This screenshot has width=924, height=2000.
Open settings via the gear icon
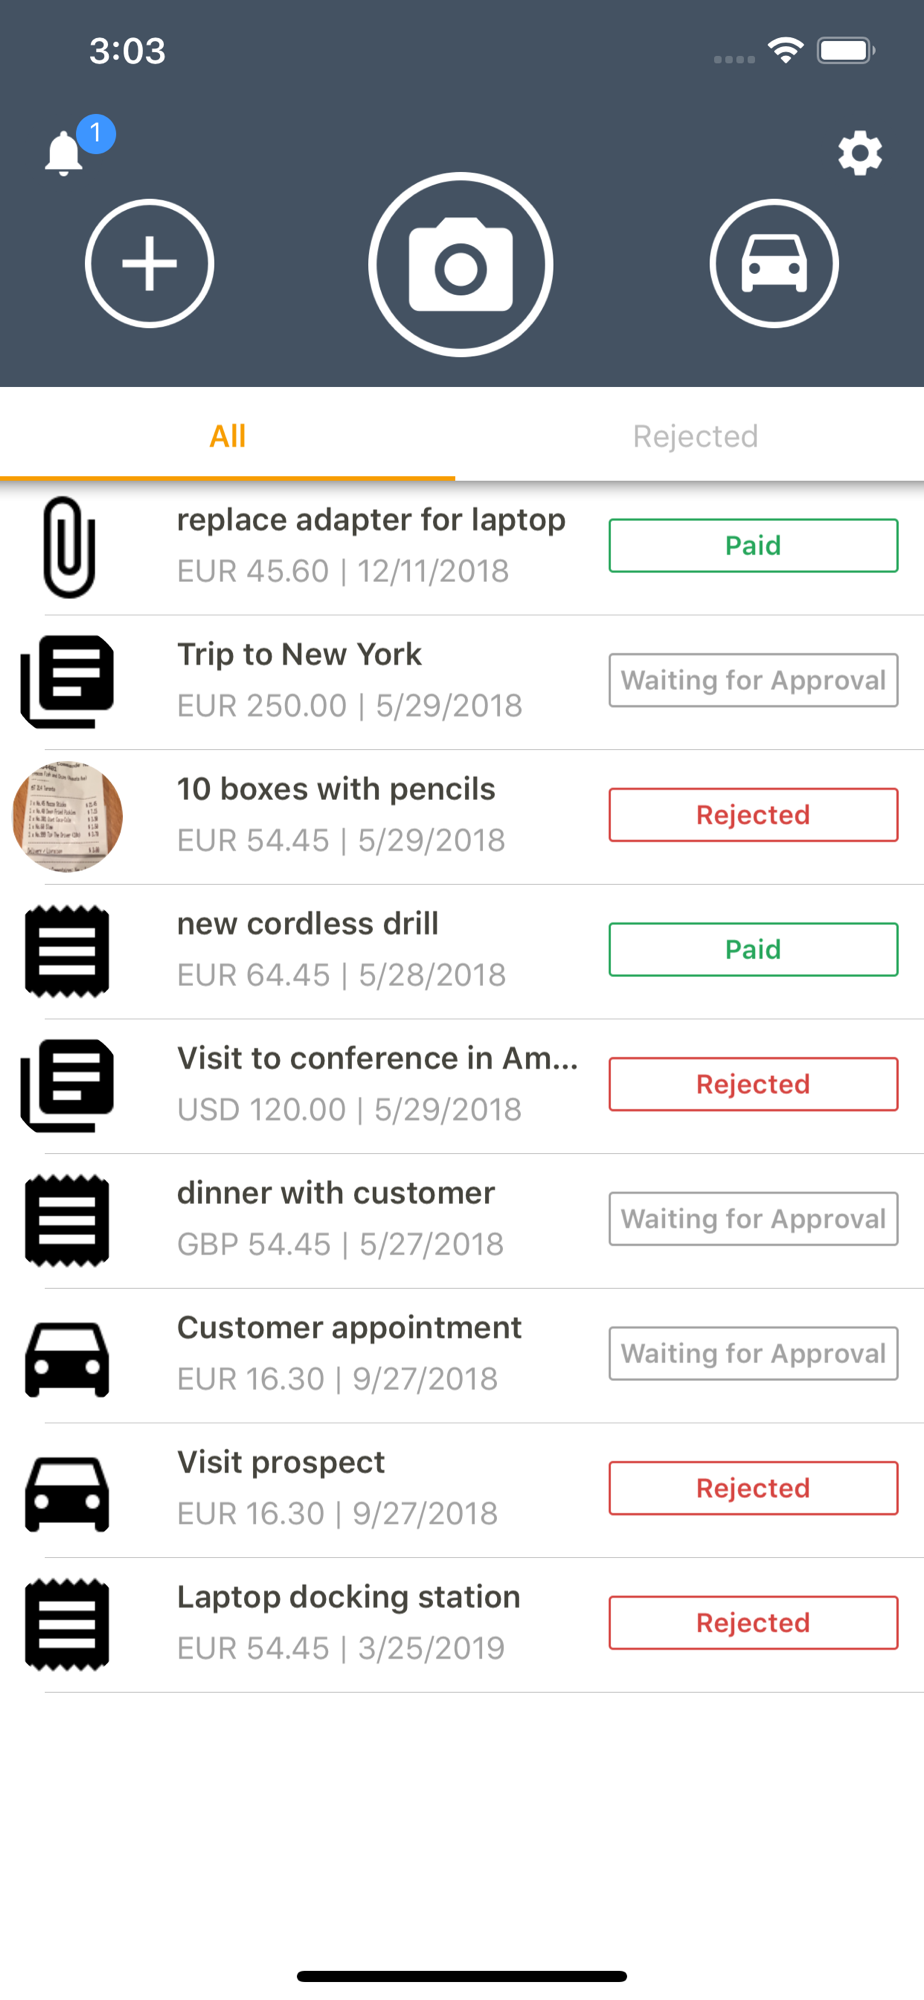(x=860, y=154)
